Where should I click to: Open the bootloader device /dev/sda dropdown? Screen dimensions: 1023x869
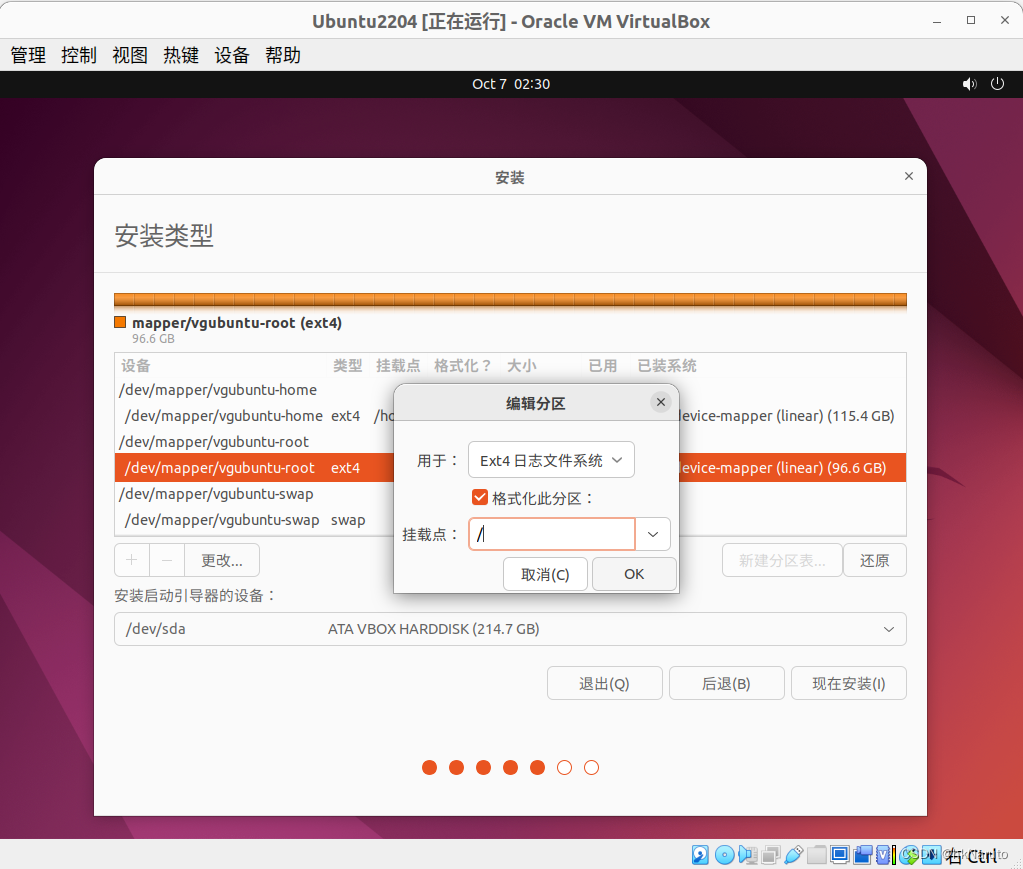[x=510, y=630]
